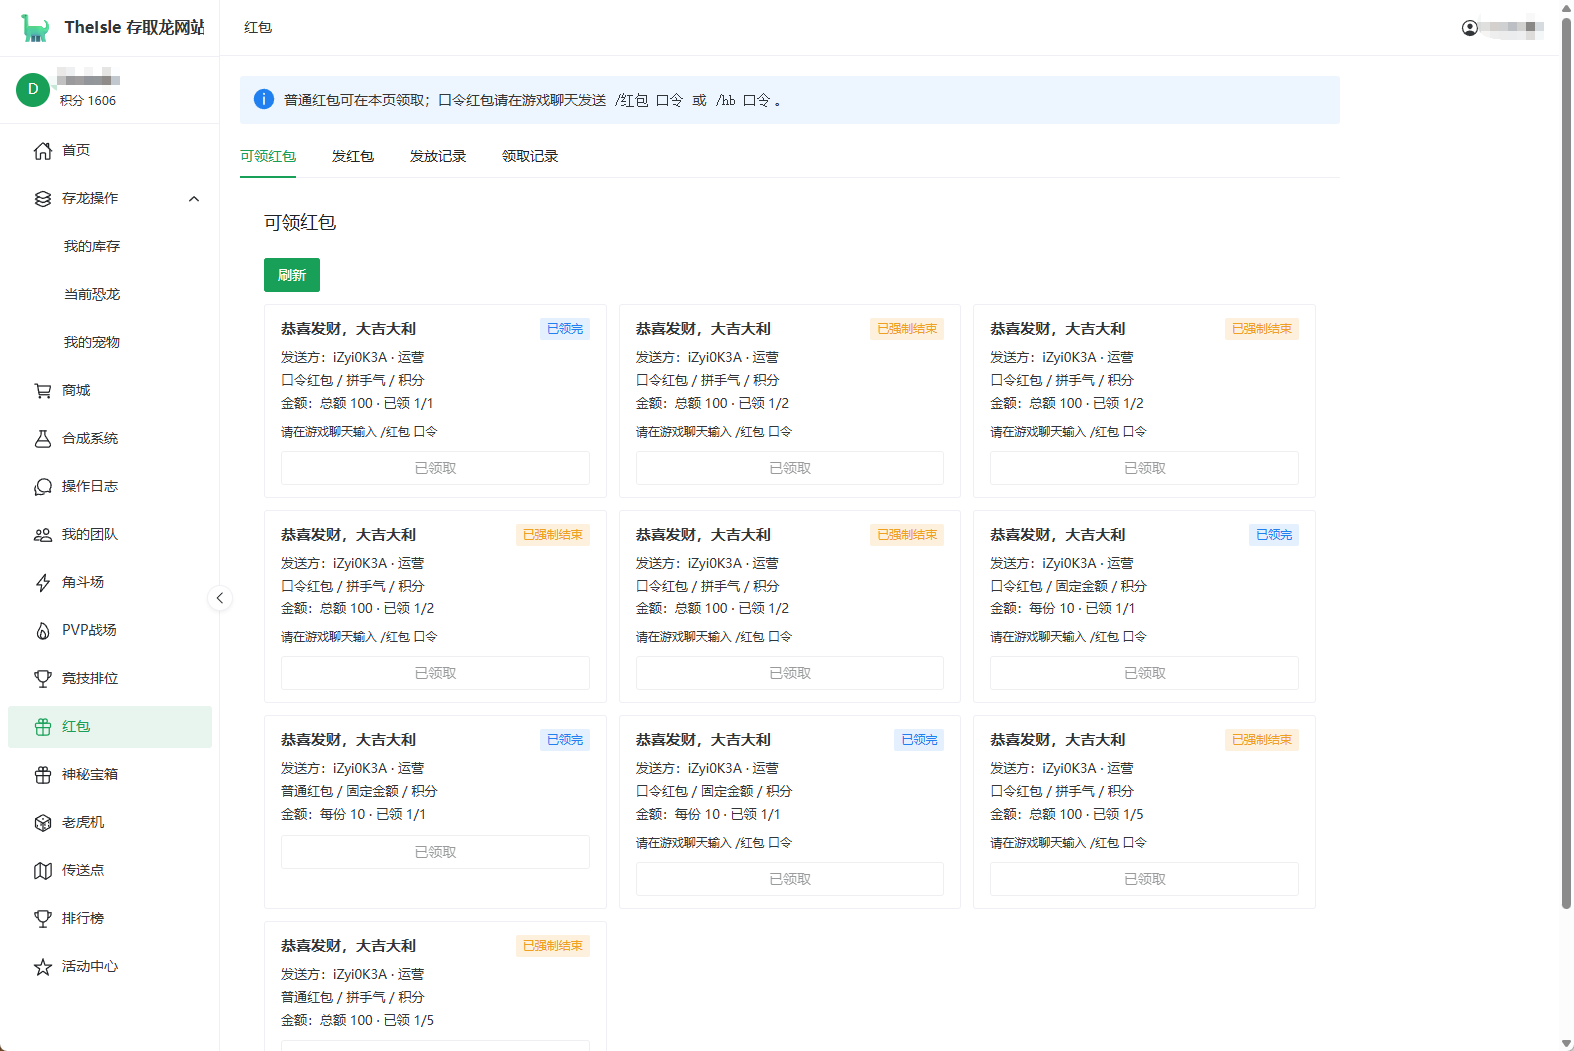Click text 普通红包 / 固定金额 / 积分
This screenshot has height=1051, width=1574.
coord(359,791)
